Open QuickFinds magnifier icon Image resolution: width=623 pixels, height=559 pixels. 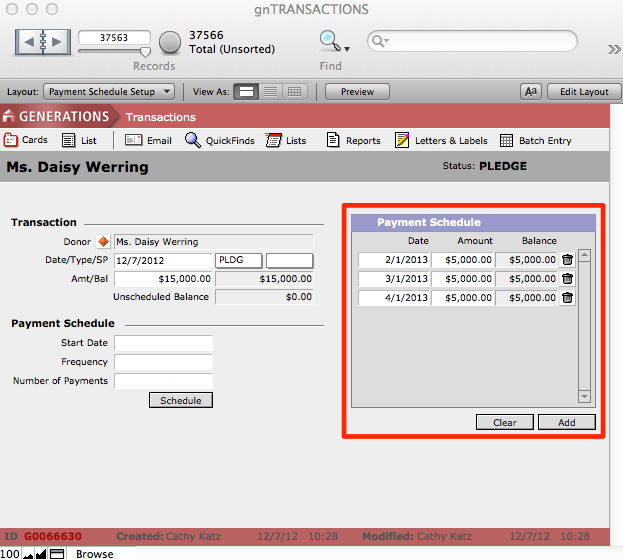[193, 141]
